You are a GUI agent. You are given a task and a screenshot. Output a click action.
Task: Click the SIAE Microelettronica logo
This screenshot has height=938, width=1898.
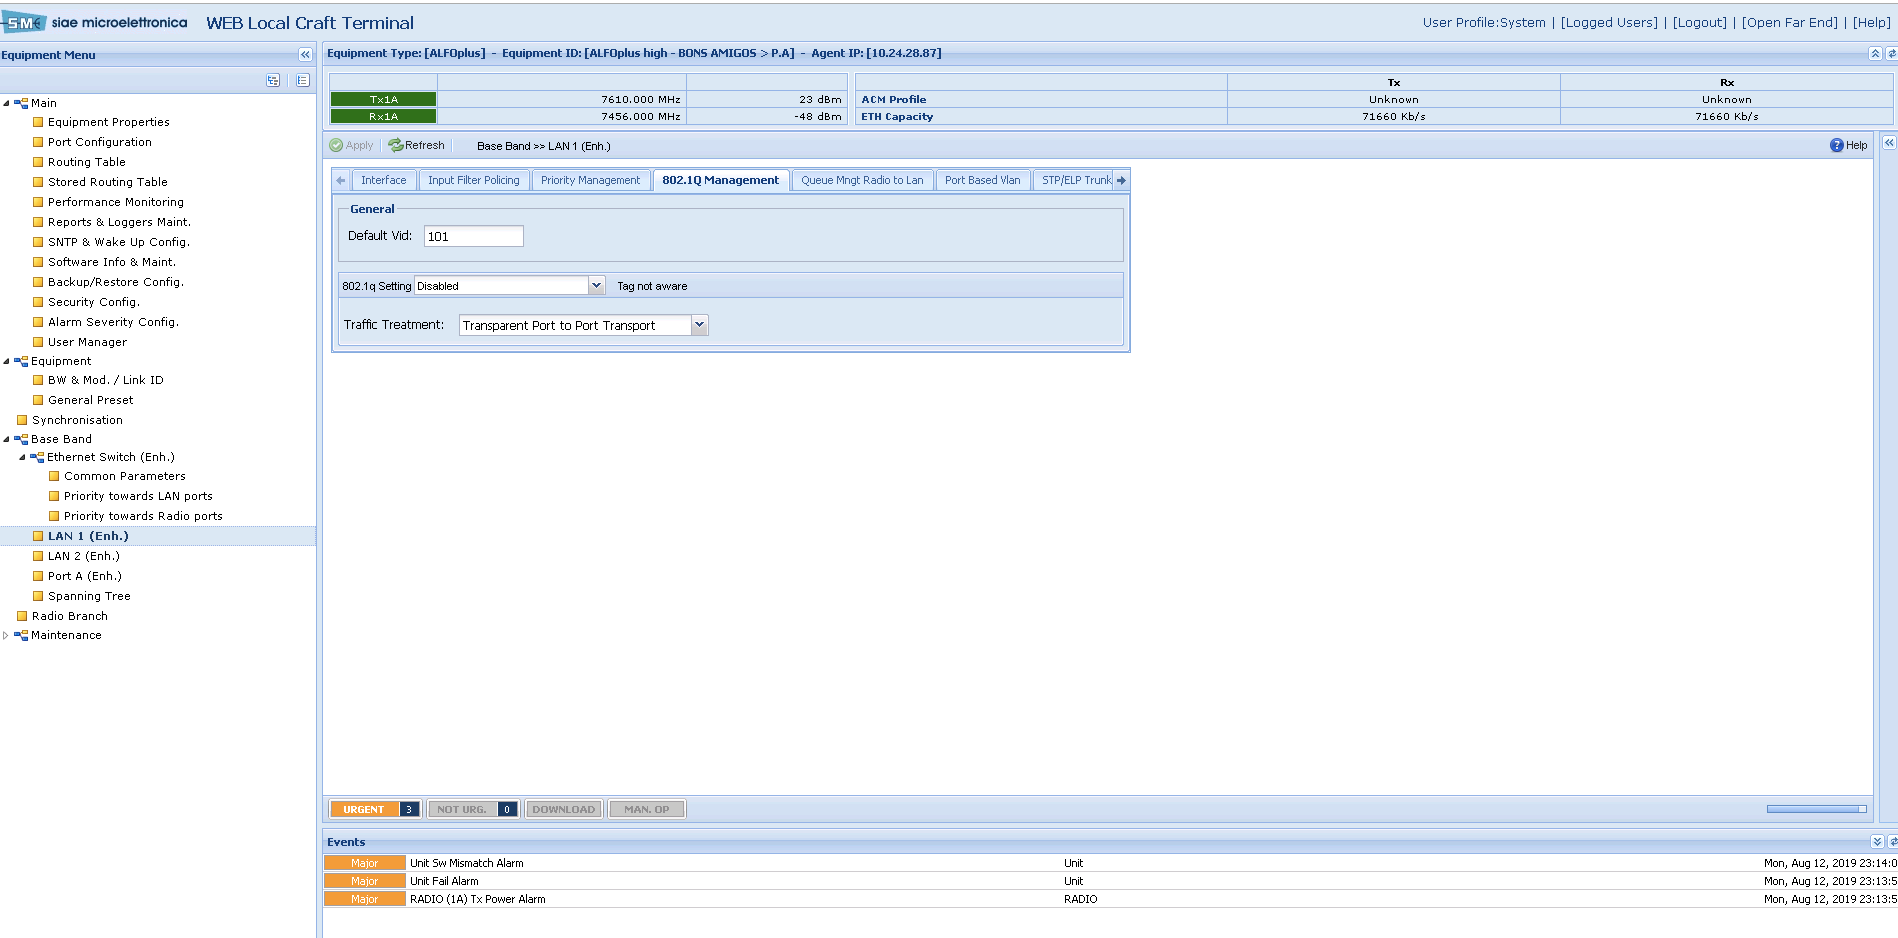[x=94, y=22]
